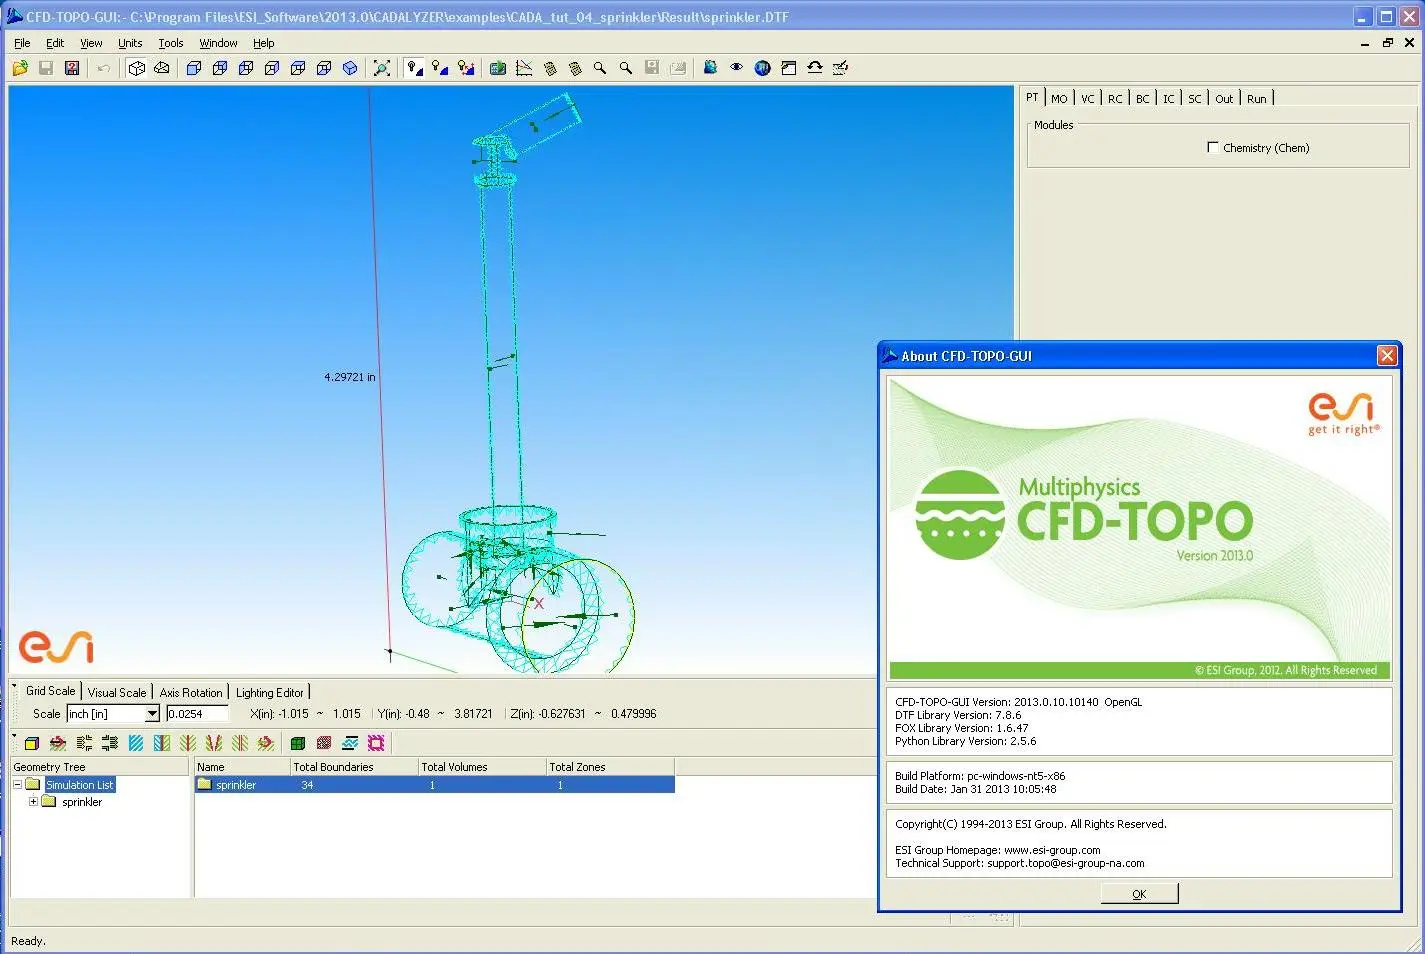This screenshot has width=1425, height=954.
Task: Click the rotate red-arrow icon in the lower toolbar
Action: pos(57,743)
